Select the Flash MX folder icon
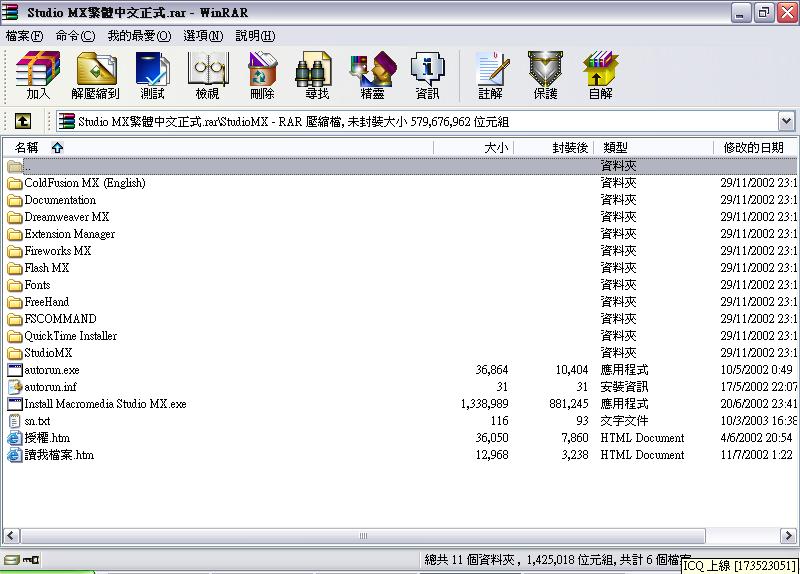The width and height of the screenshot is (800, 574). click(x=15, y=268)
